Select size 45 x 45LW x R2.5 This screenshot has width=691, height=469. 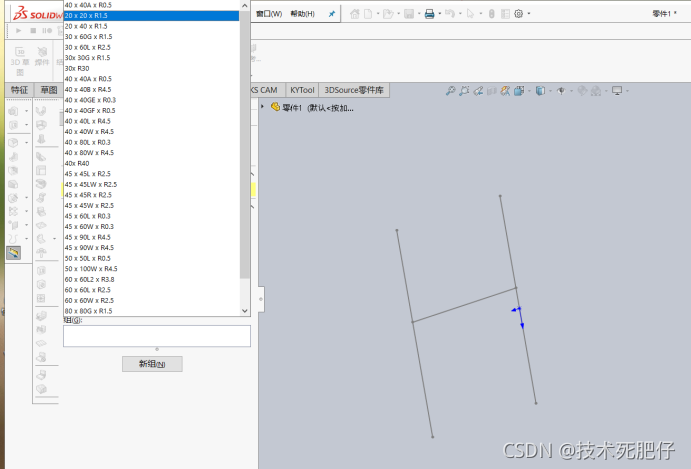click(152, 184)
